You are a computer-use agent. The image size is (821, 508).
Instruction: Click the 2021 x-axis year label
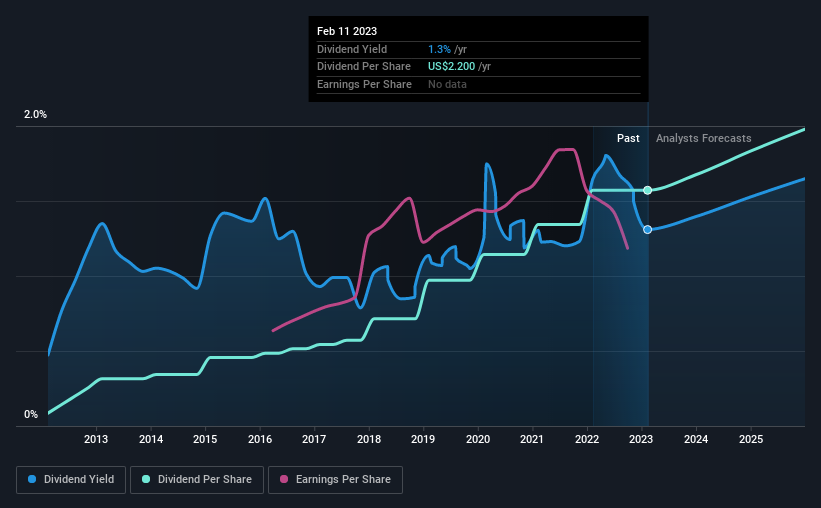click(532, 439)
